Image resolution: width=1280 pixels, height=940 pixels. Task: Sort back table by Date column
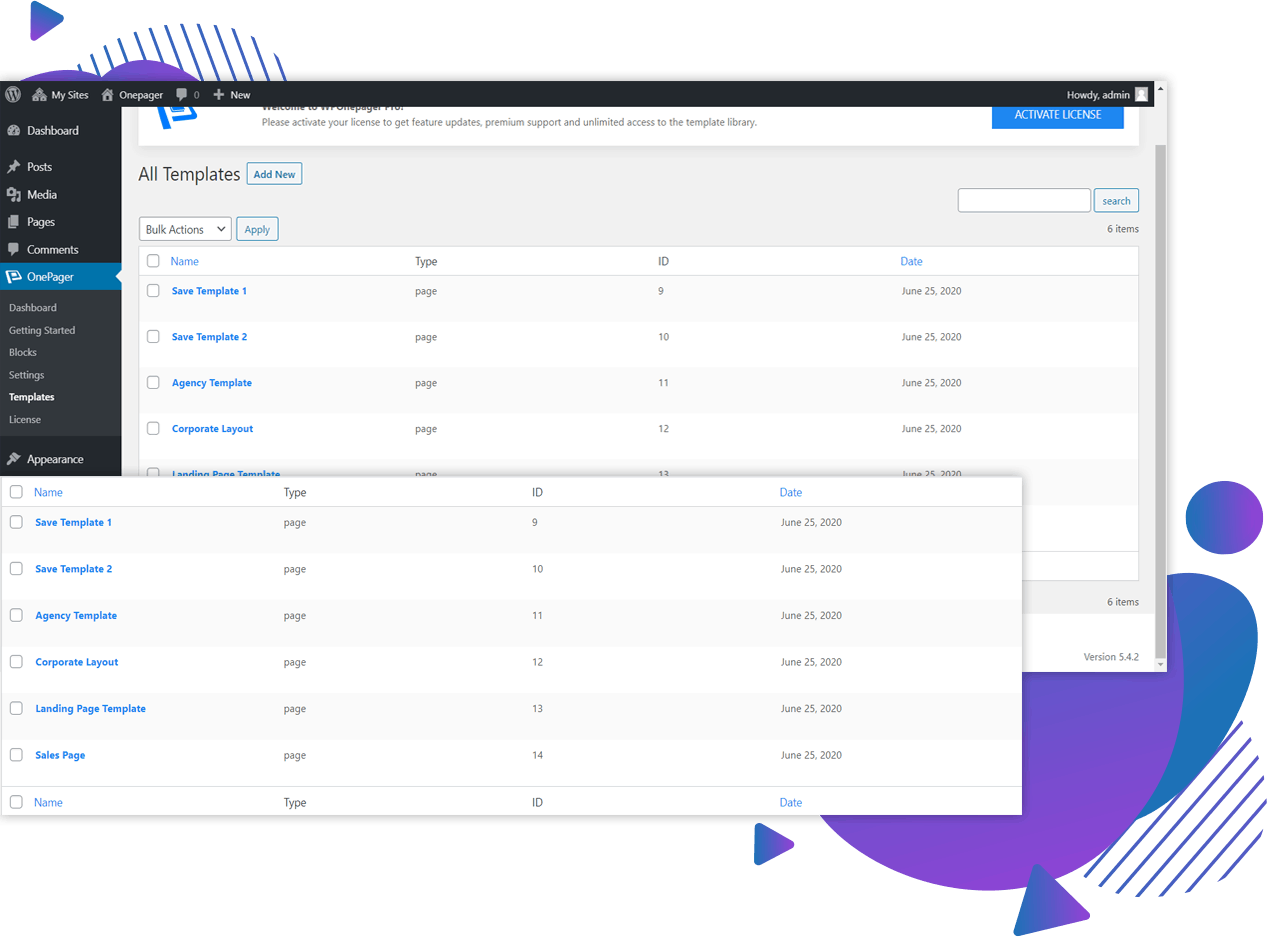[x=911, y=261]
